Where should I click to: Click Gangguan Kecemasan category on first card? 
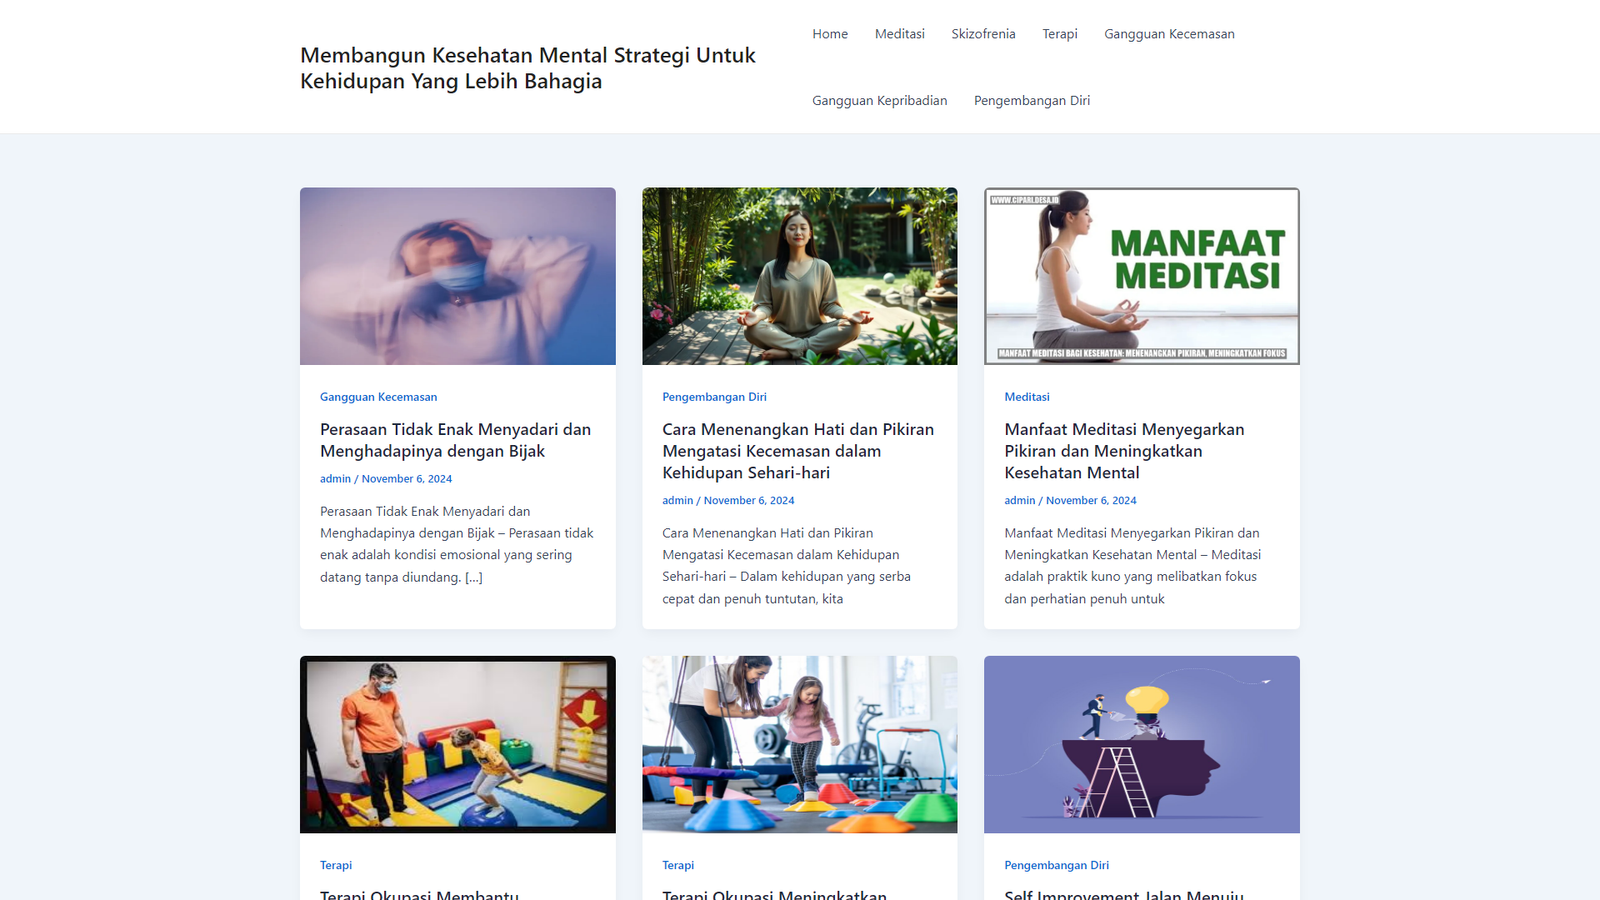click(x=378, y=397)
